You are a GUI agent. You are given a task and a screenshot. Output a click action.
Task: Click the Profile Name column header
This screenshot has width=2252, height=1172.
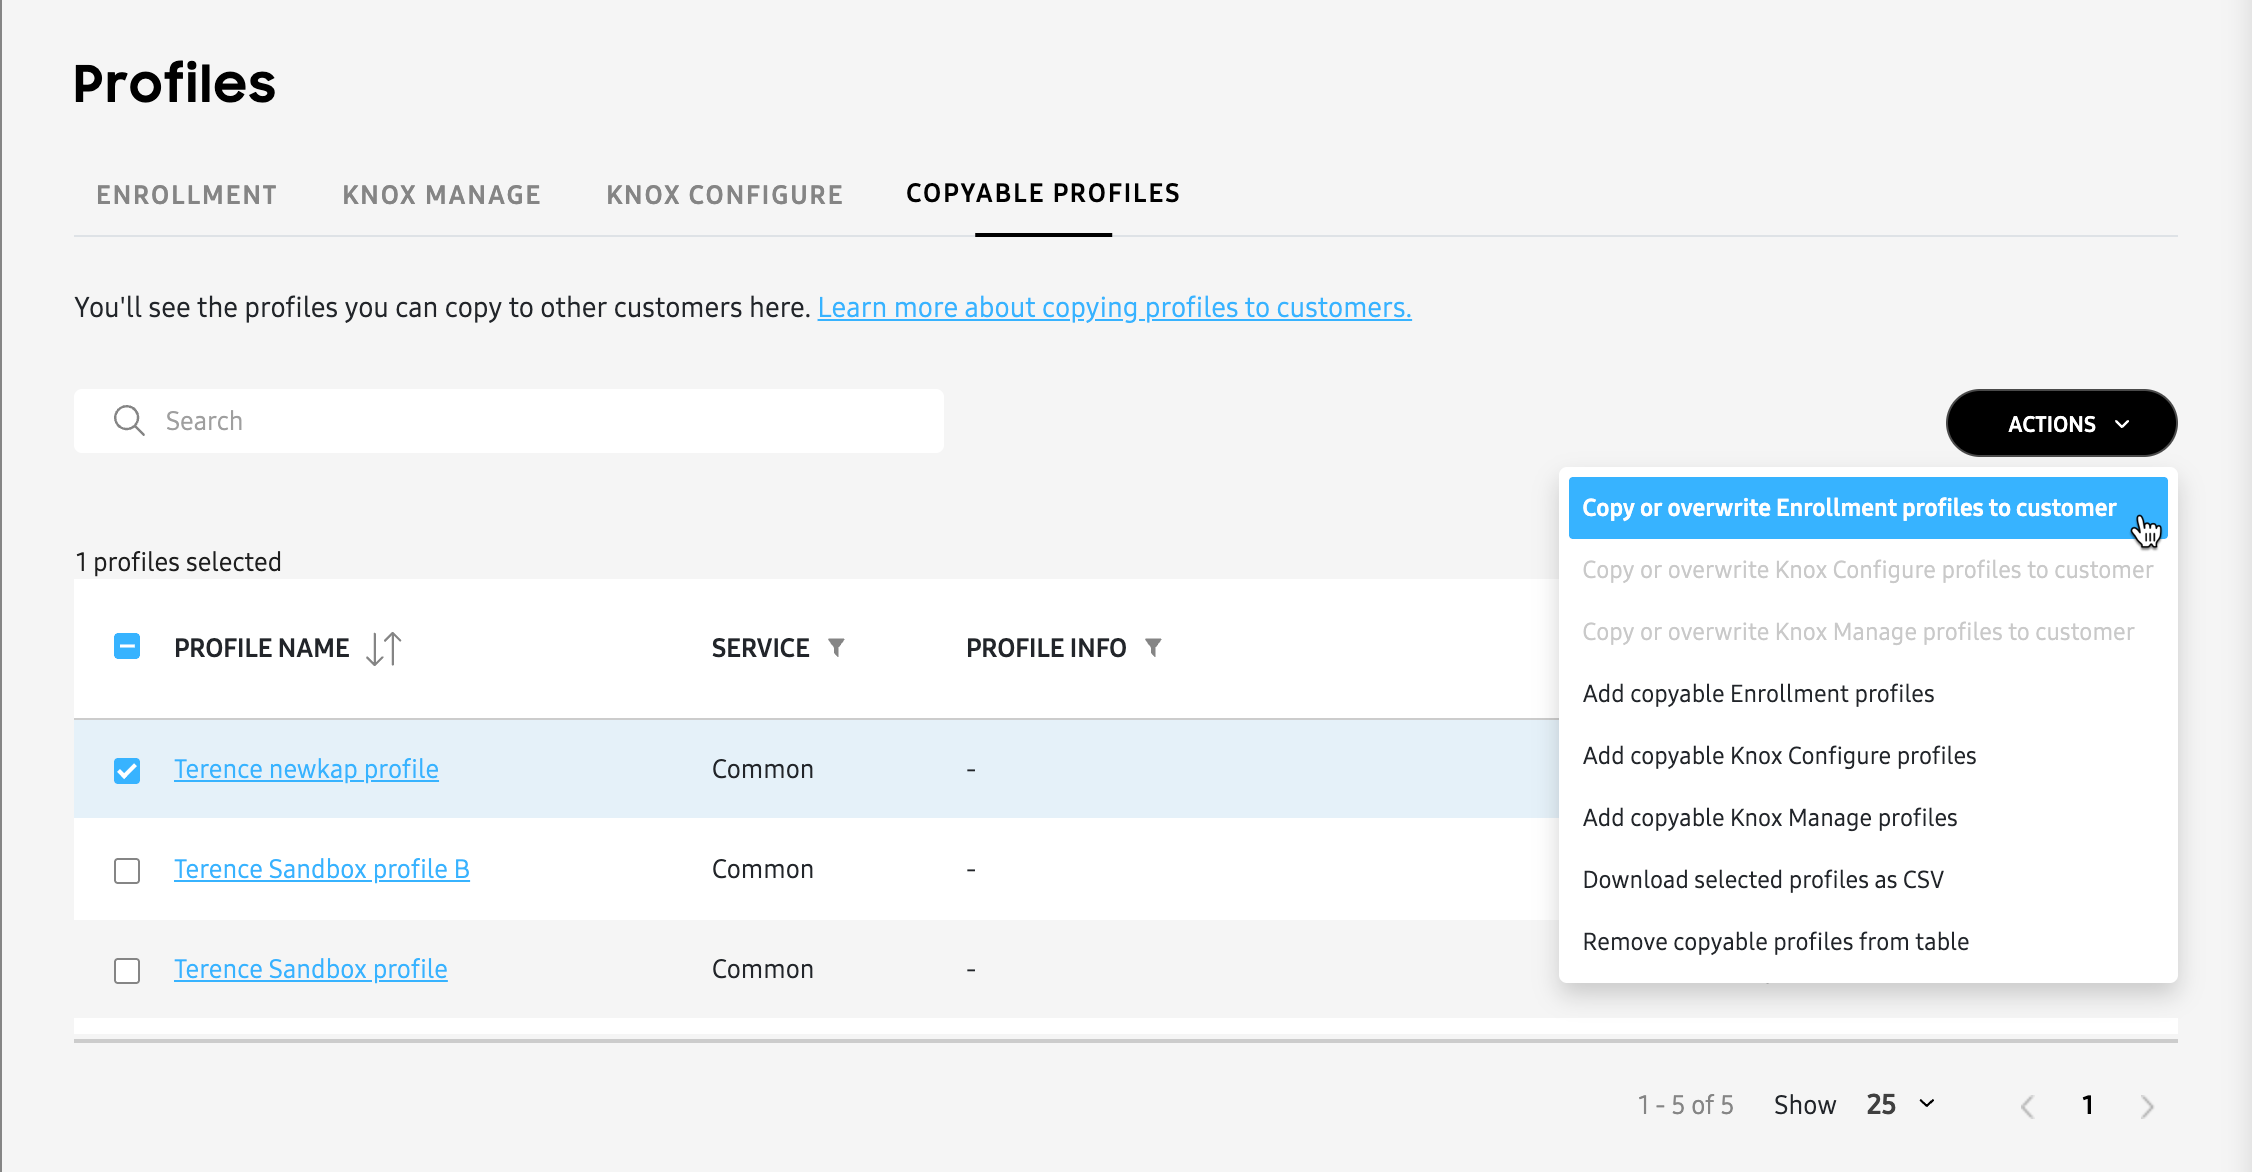point(262,648)
